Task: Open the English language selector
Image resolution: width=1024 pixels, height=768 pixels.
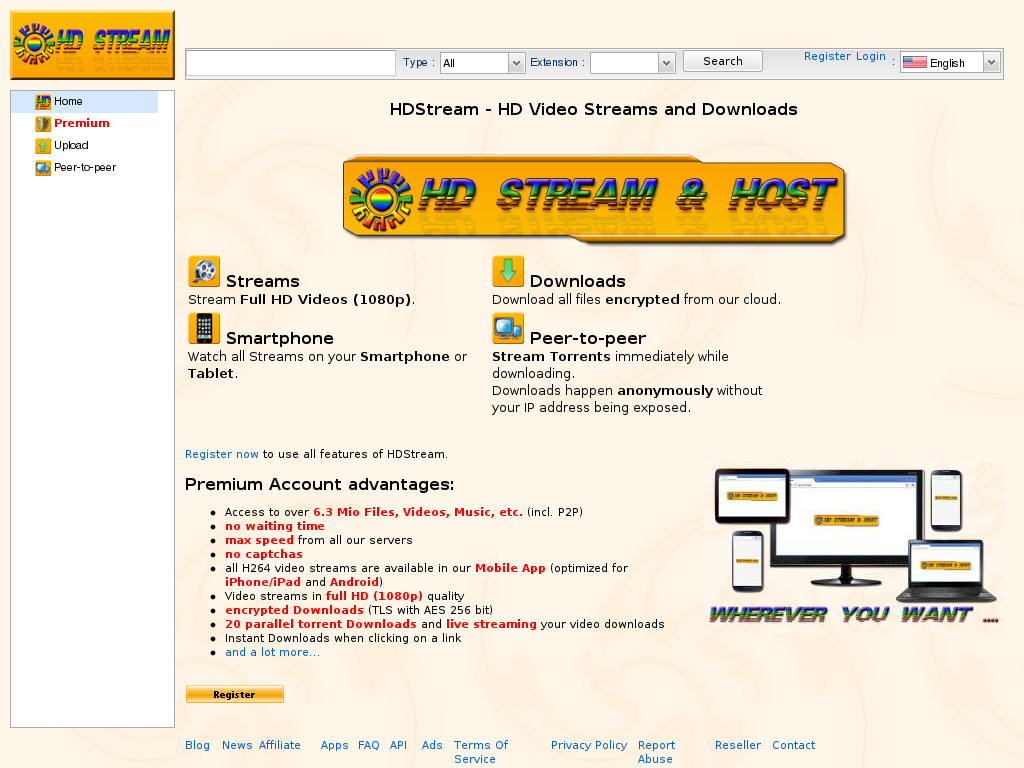Action: tap(949, 61)
